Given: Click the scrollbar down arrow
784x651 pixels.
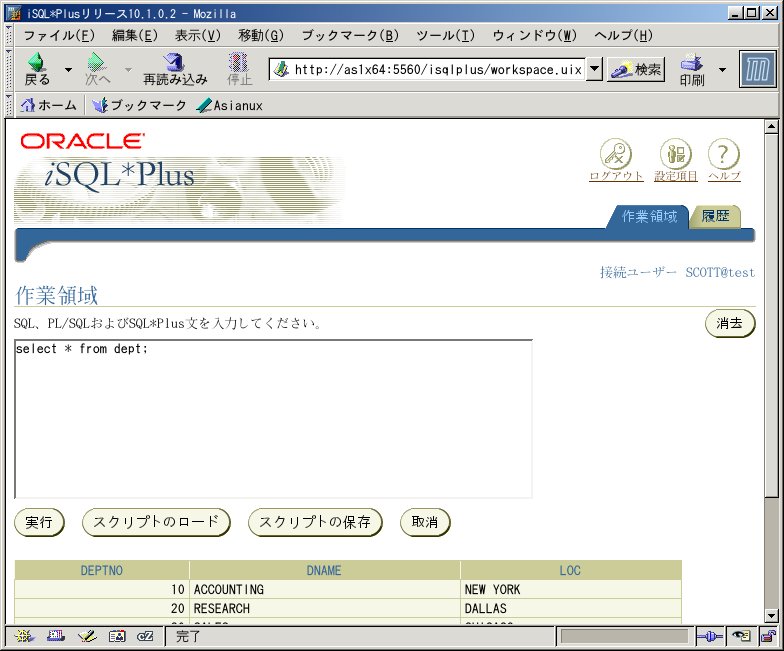Looking at the screenshot, I should coord(772,616).
